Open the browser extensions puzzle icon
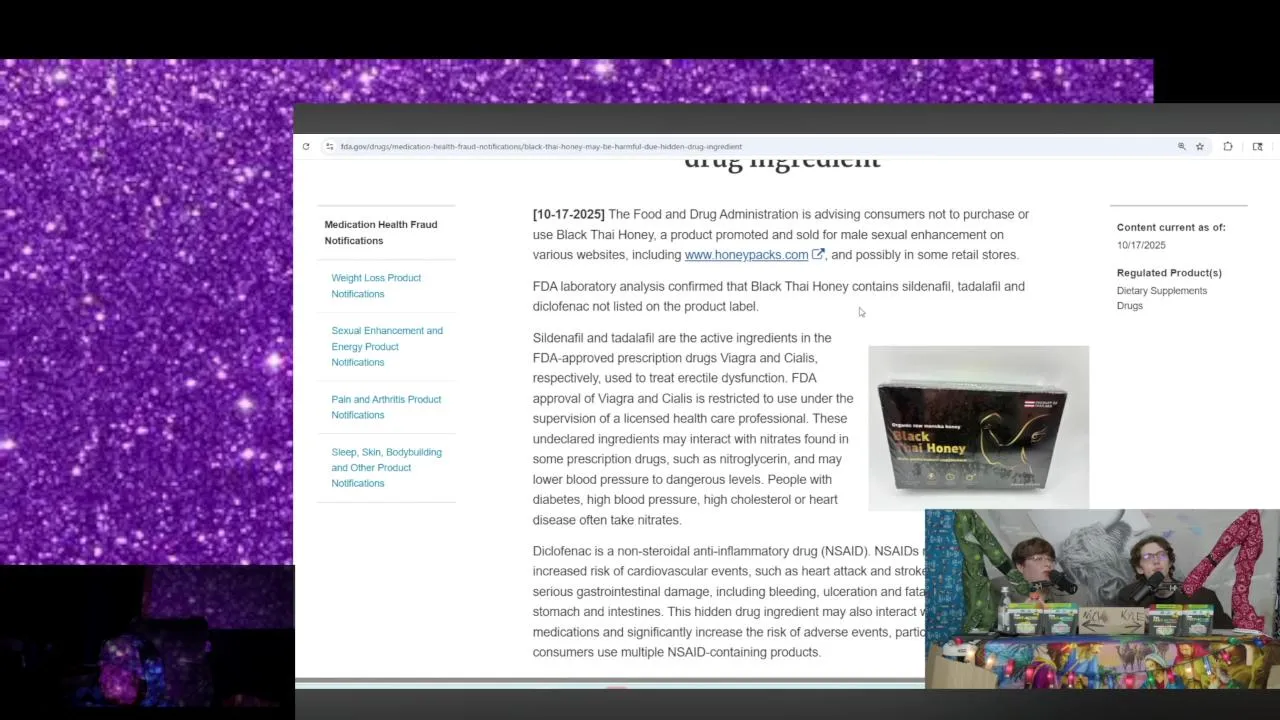Image resolution: width=1280 pixels, height=720 pixels. click(1228, 146)
